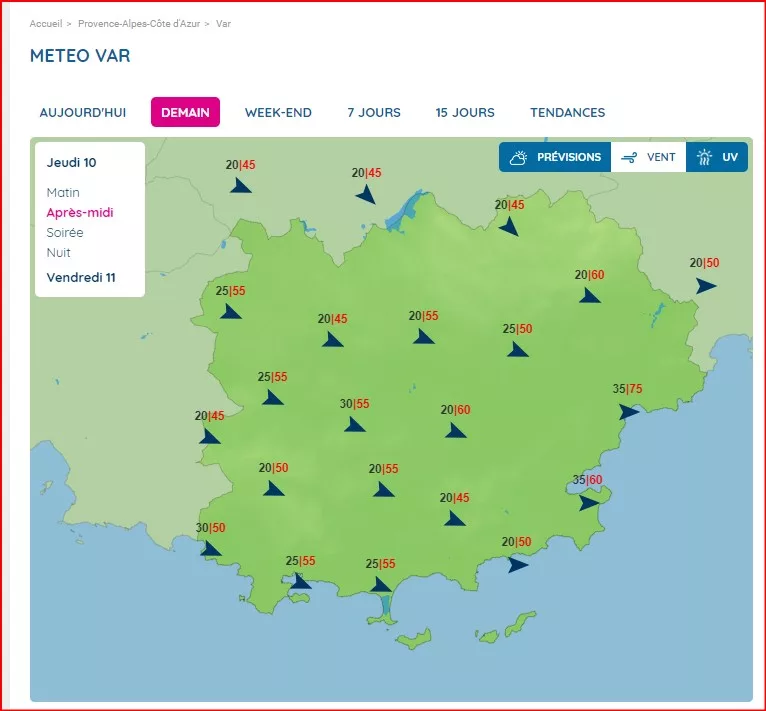The width and height of the screenshot is (766, 711).
Task: Click the METEO VAR page heading
Action: coord(80,56)
